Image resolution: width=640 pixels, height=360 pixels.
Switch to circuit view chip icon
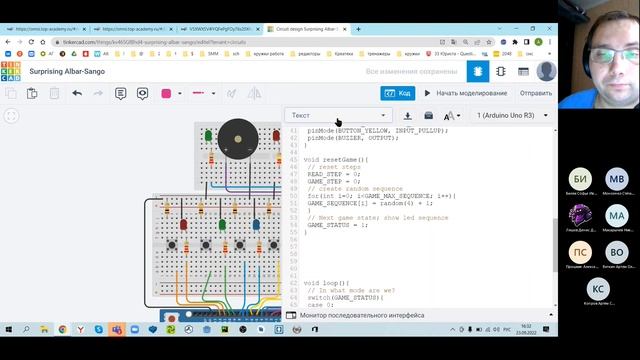point(478,71)
